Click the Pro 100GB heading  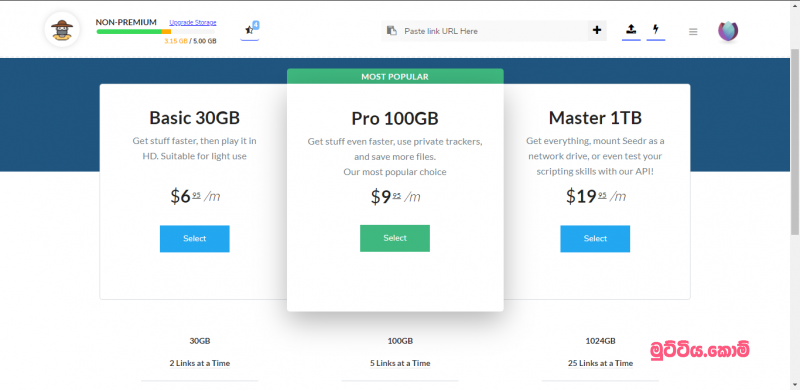(395, 118)
